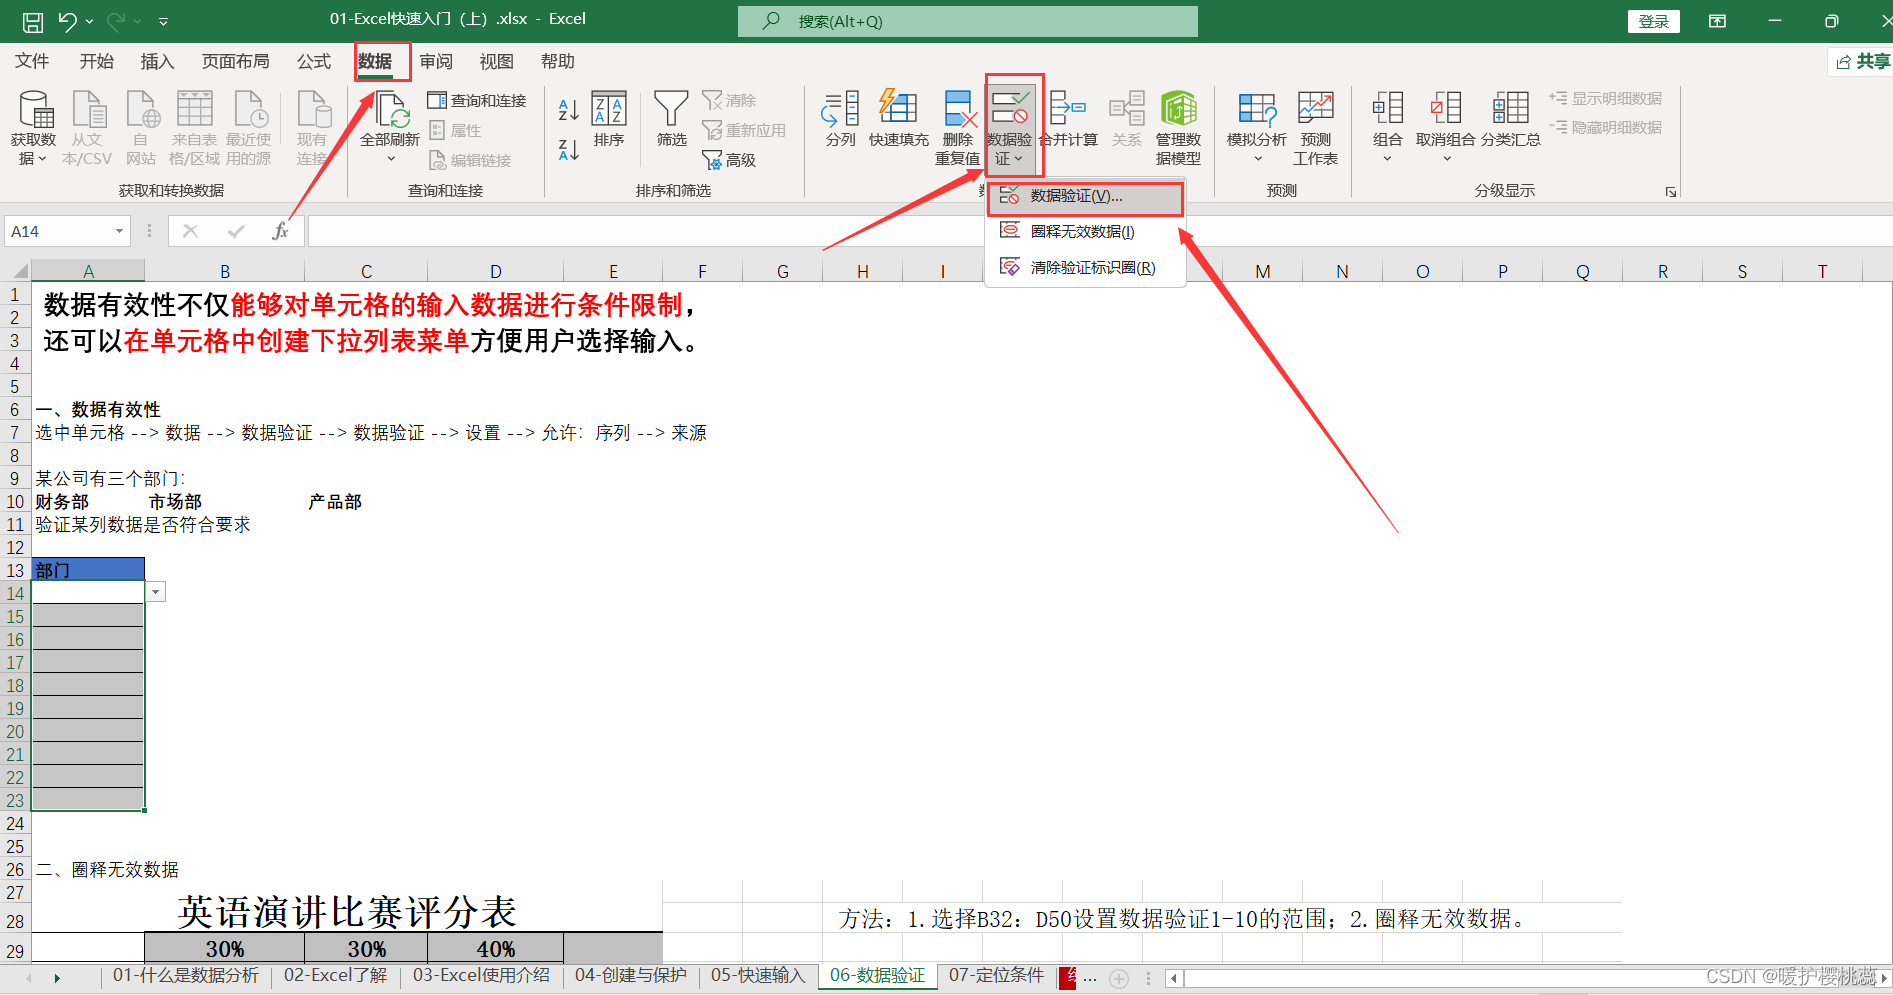Switch to the Insert (插入) tab
1893x995 pixels.
[x=157, y=62]
